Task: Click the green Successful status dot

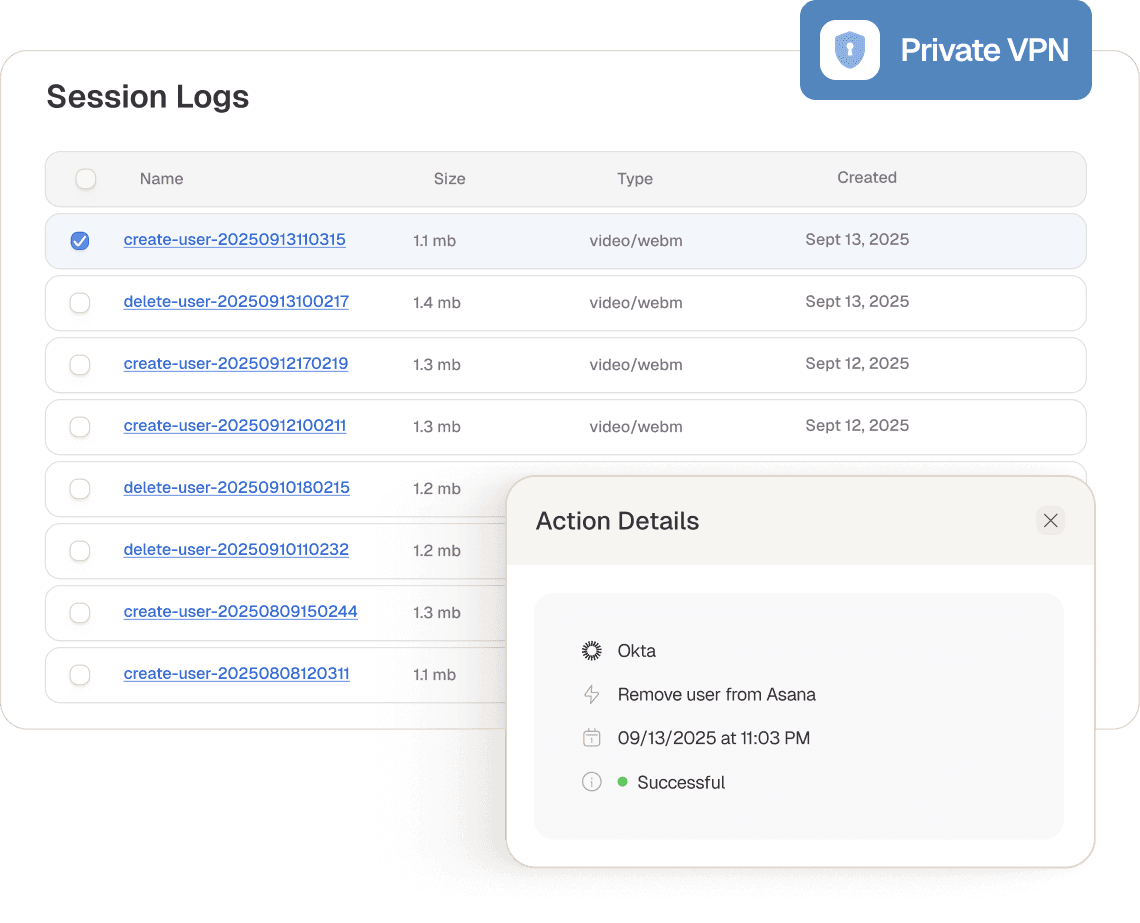Action: pyautogui.click(x=621, y=782)
